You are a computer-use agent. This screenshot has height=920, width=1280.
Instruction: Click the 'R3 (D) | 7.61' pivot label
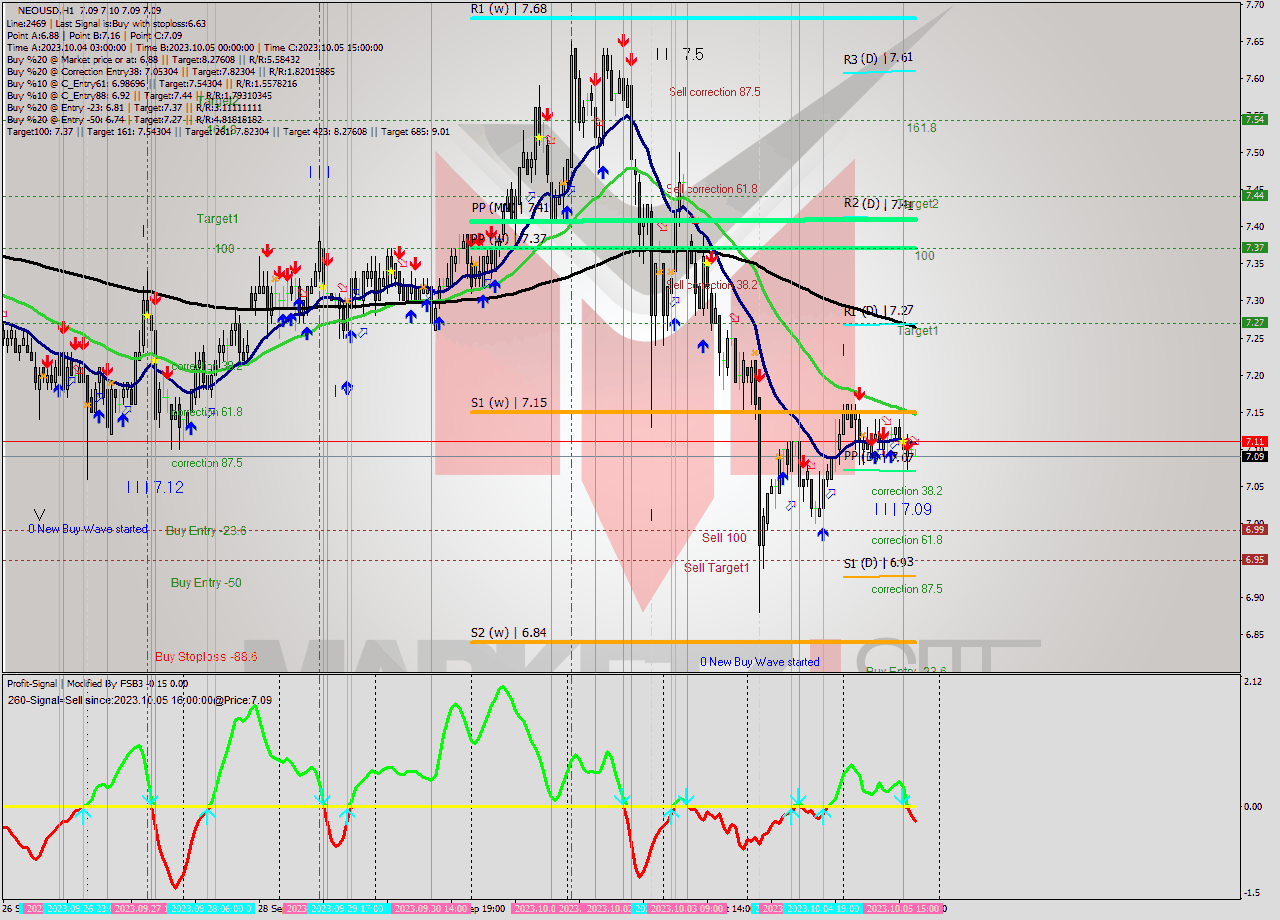tap(878, 59)
